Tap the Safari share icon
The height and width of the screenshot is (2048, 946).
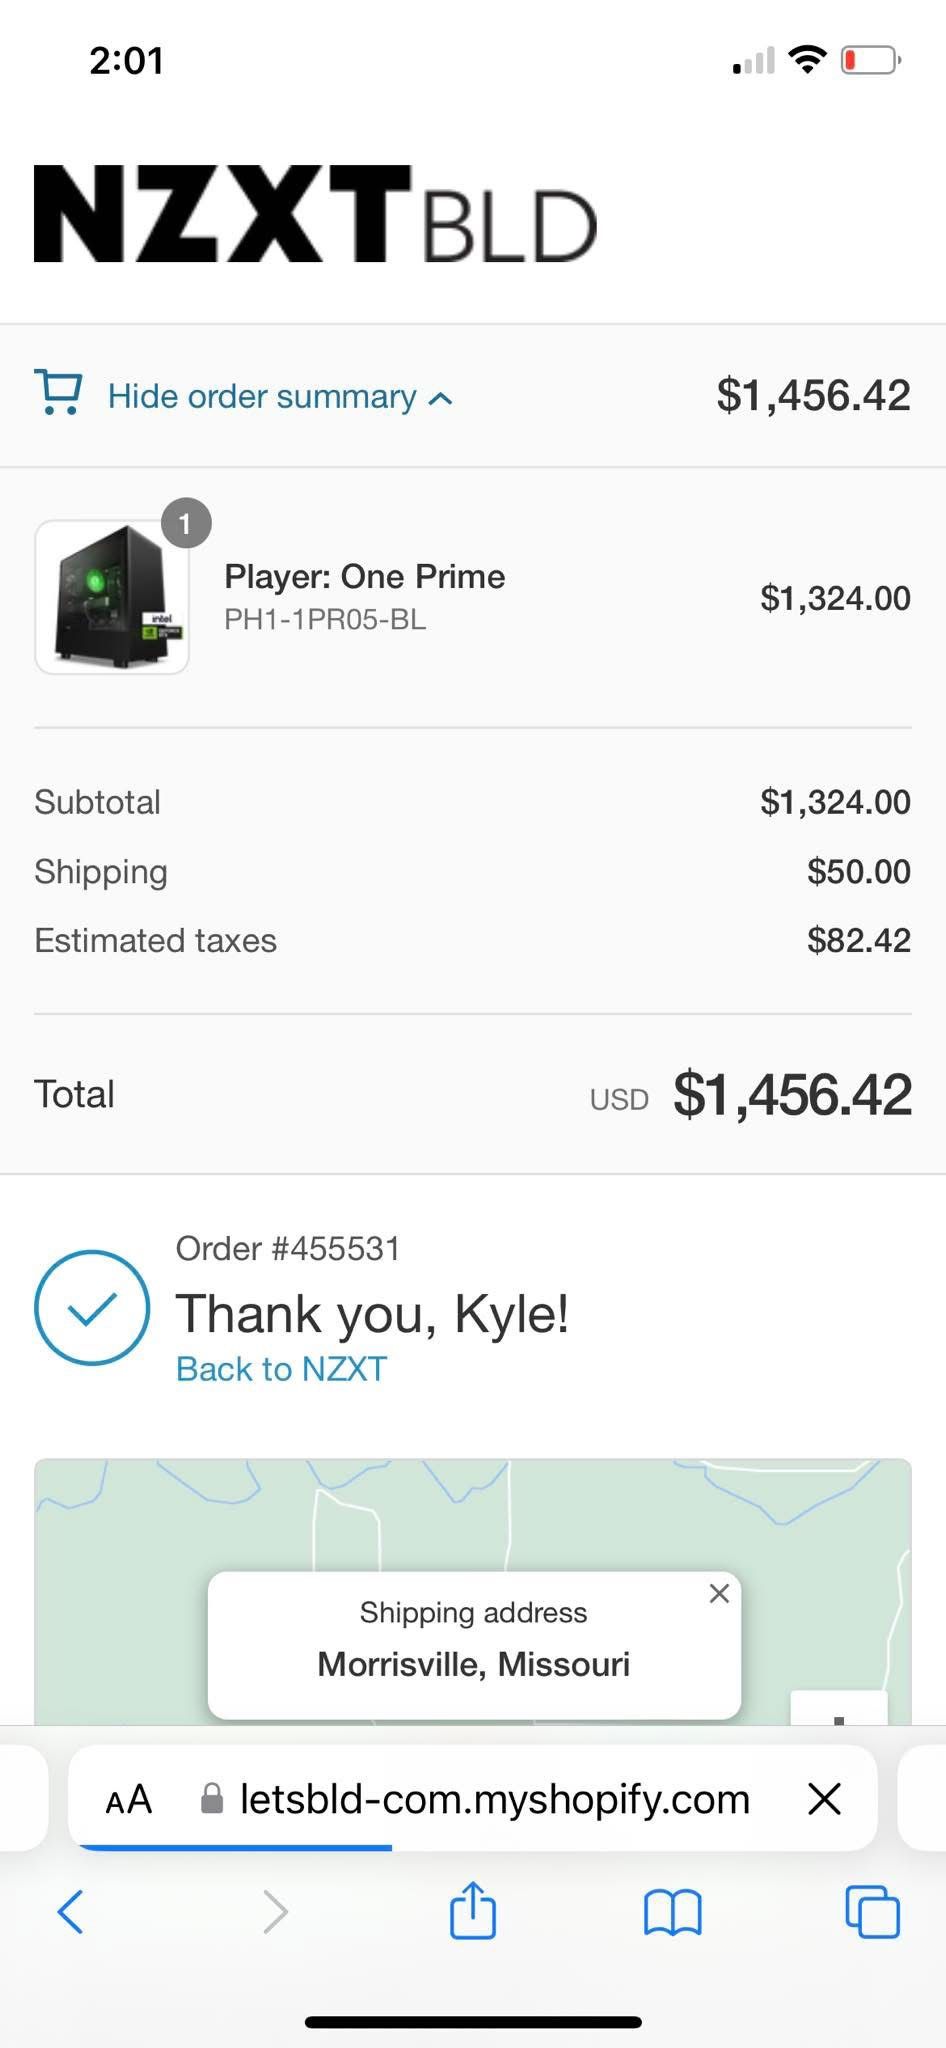click(x=472, y=1913)
